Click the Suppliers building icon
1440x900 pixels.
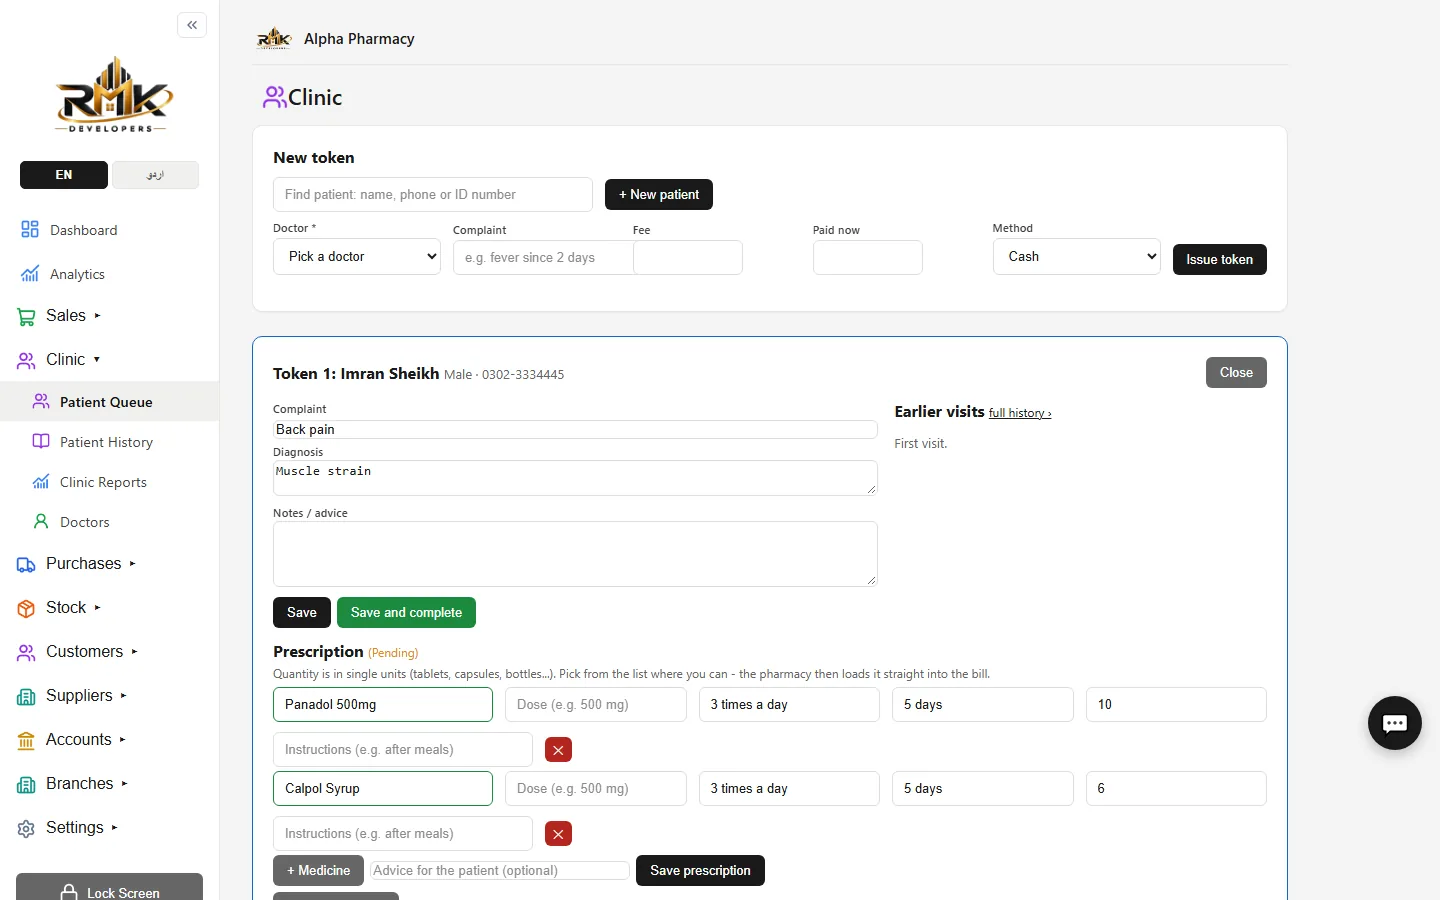(x=26, y=697)
